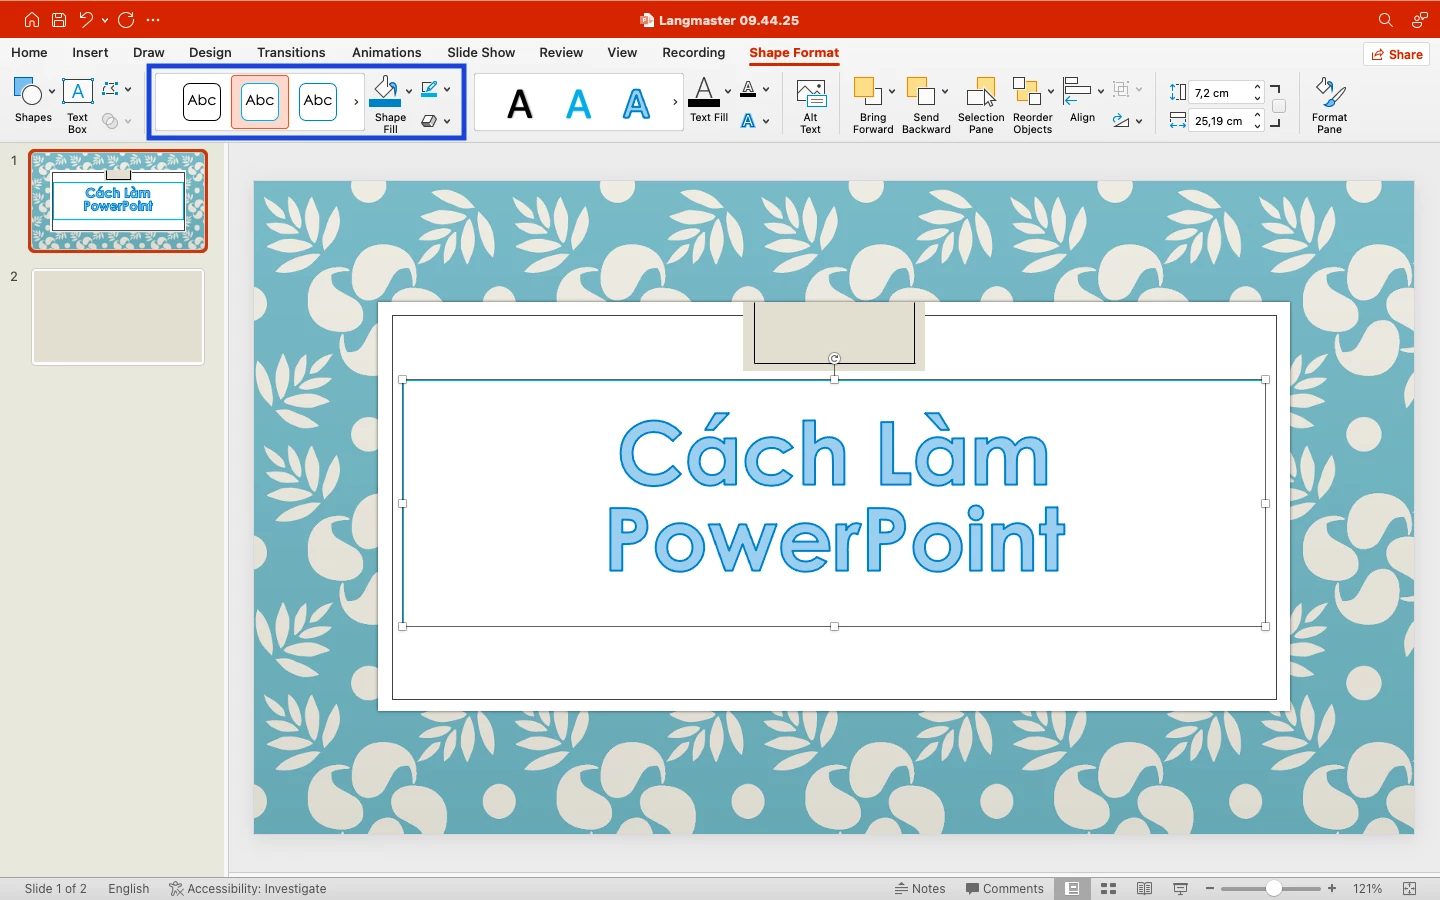Redo the last action
This screenshot has width=1440, height=900.
[x=126, y=20]
